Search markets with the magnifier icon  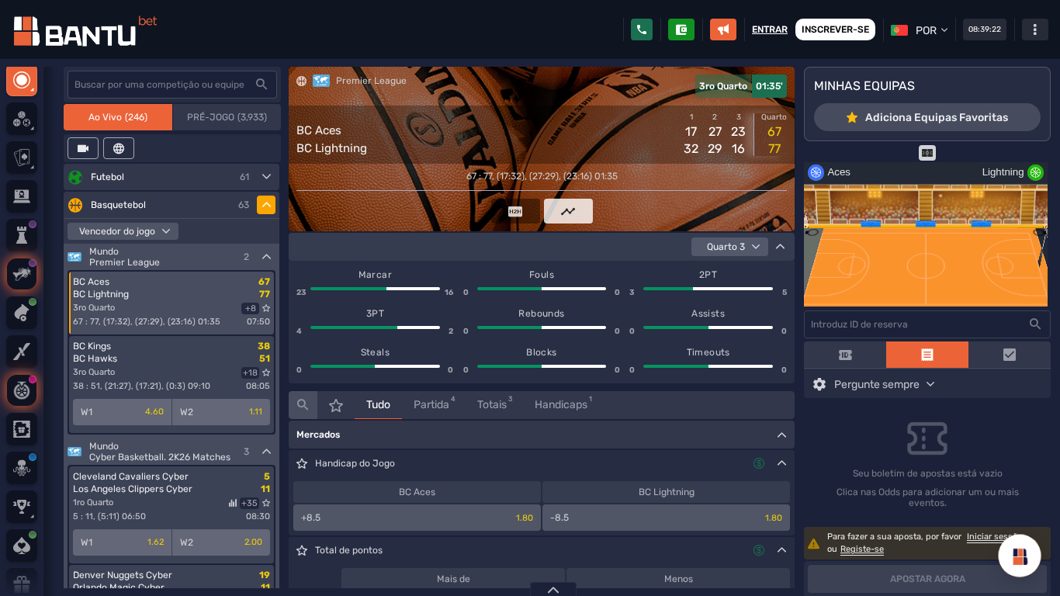click(303, 405)
